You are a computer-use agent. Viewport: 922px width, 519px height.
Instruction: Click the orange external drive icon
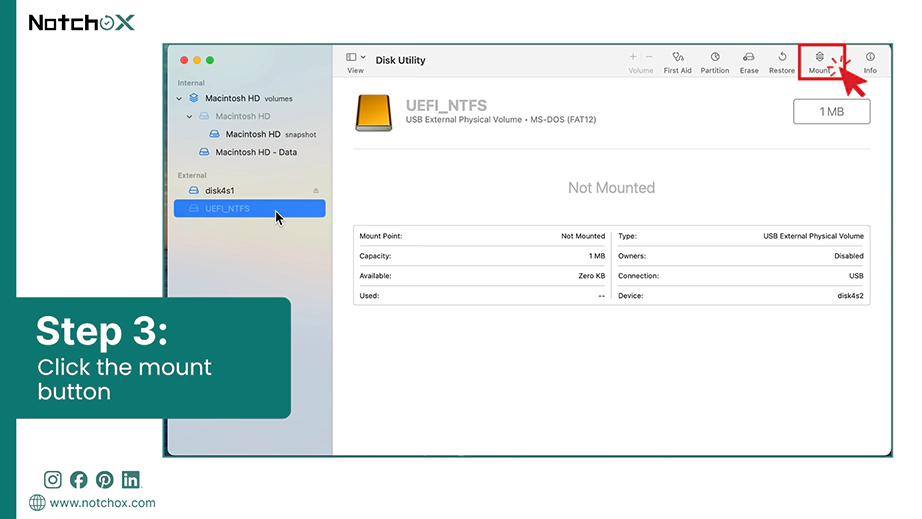[x=373, y=112]
